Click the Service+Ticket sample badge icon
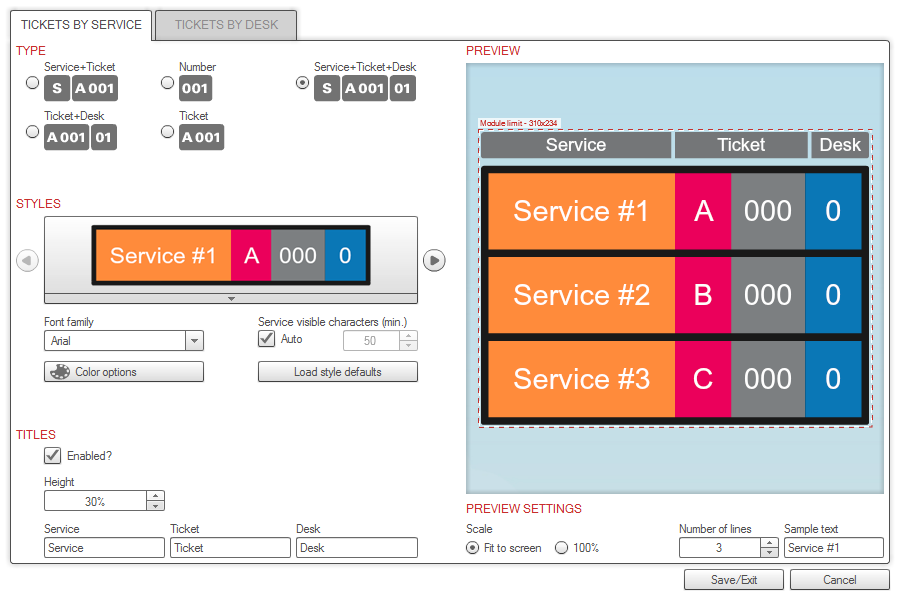The image size is (900, 600). 81,88
